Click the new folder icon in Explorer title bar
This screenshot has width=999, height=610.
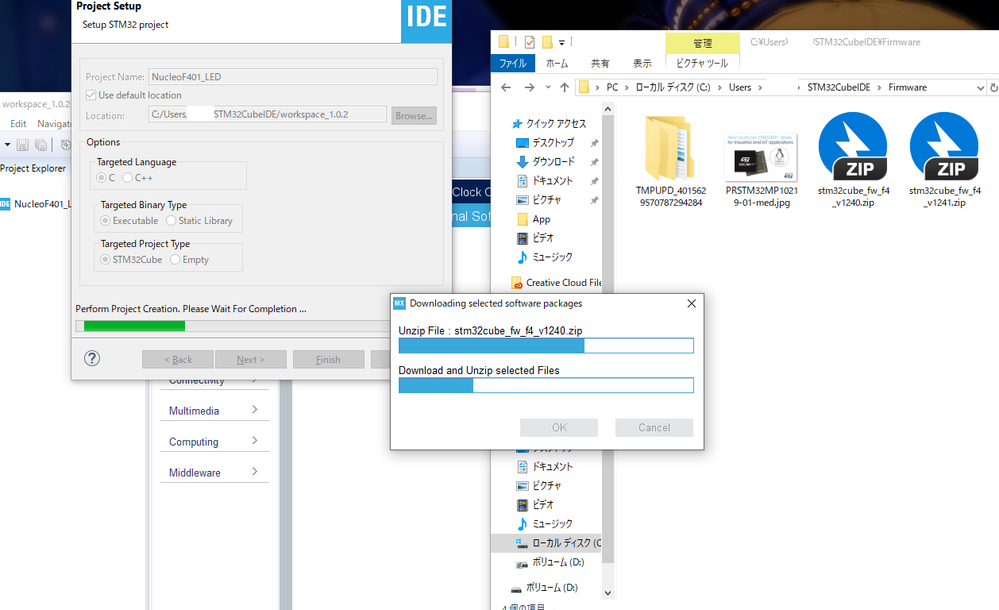tap(547, 42)
